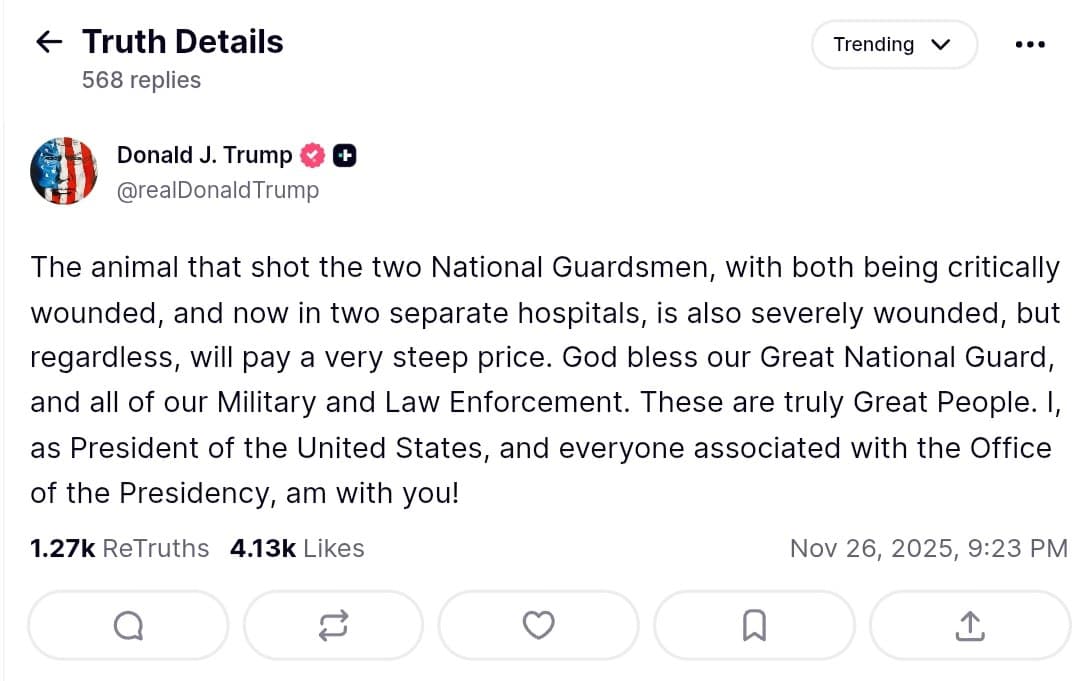Select the Truth Details tab heading

click(x=182, y=41)
